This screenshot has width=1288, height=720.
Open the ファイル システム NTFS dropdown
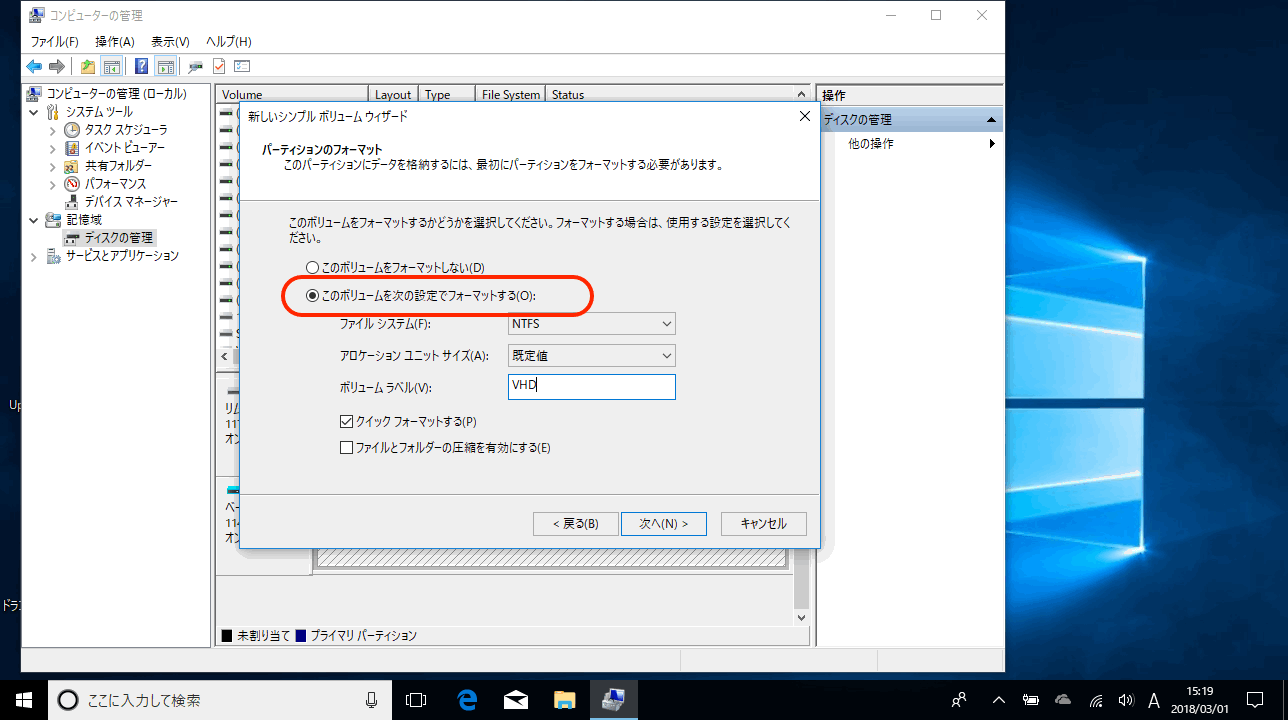click(x=591, y=324)
